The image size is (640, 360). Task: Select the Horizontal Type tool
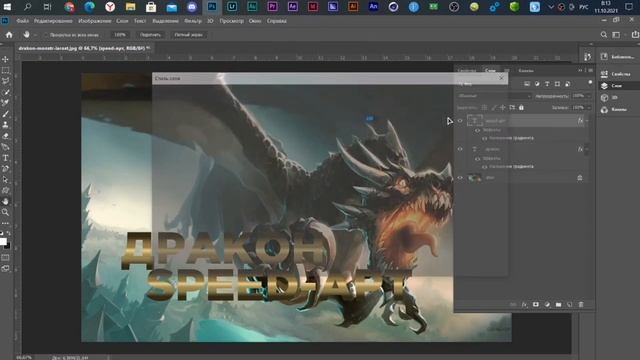coord(5,158)
